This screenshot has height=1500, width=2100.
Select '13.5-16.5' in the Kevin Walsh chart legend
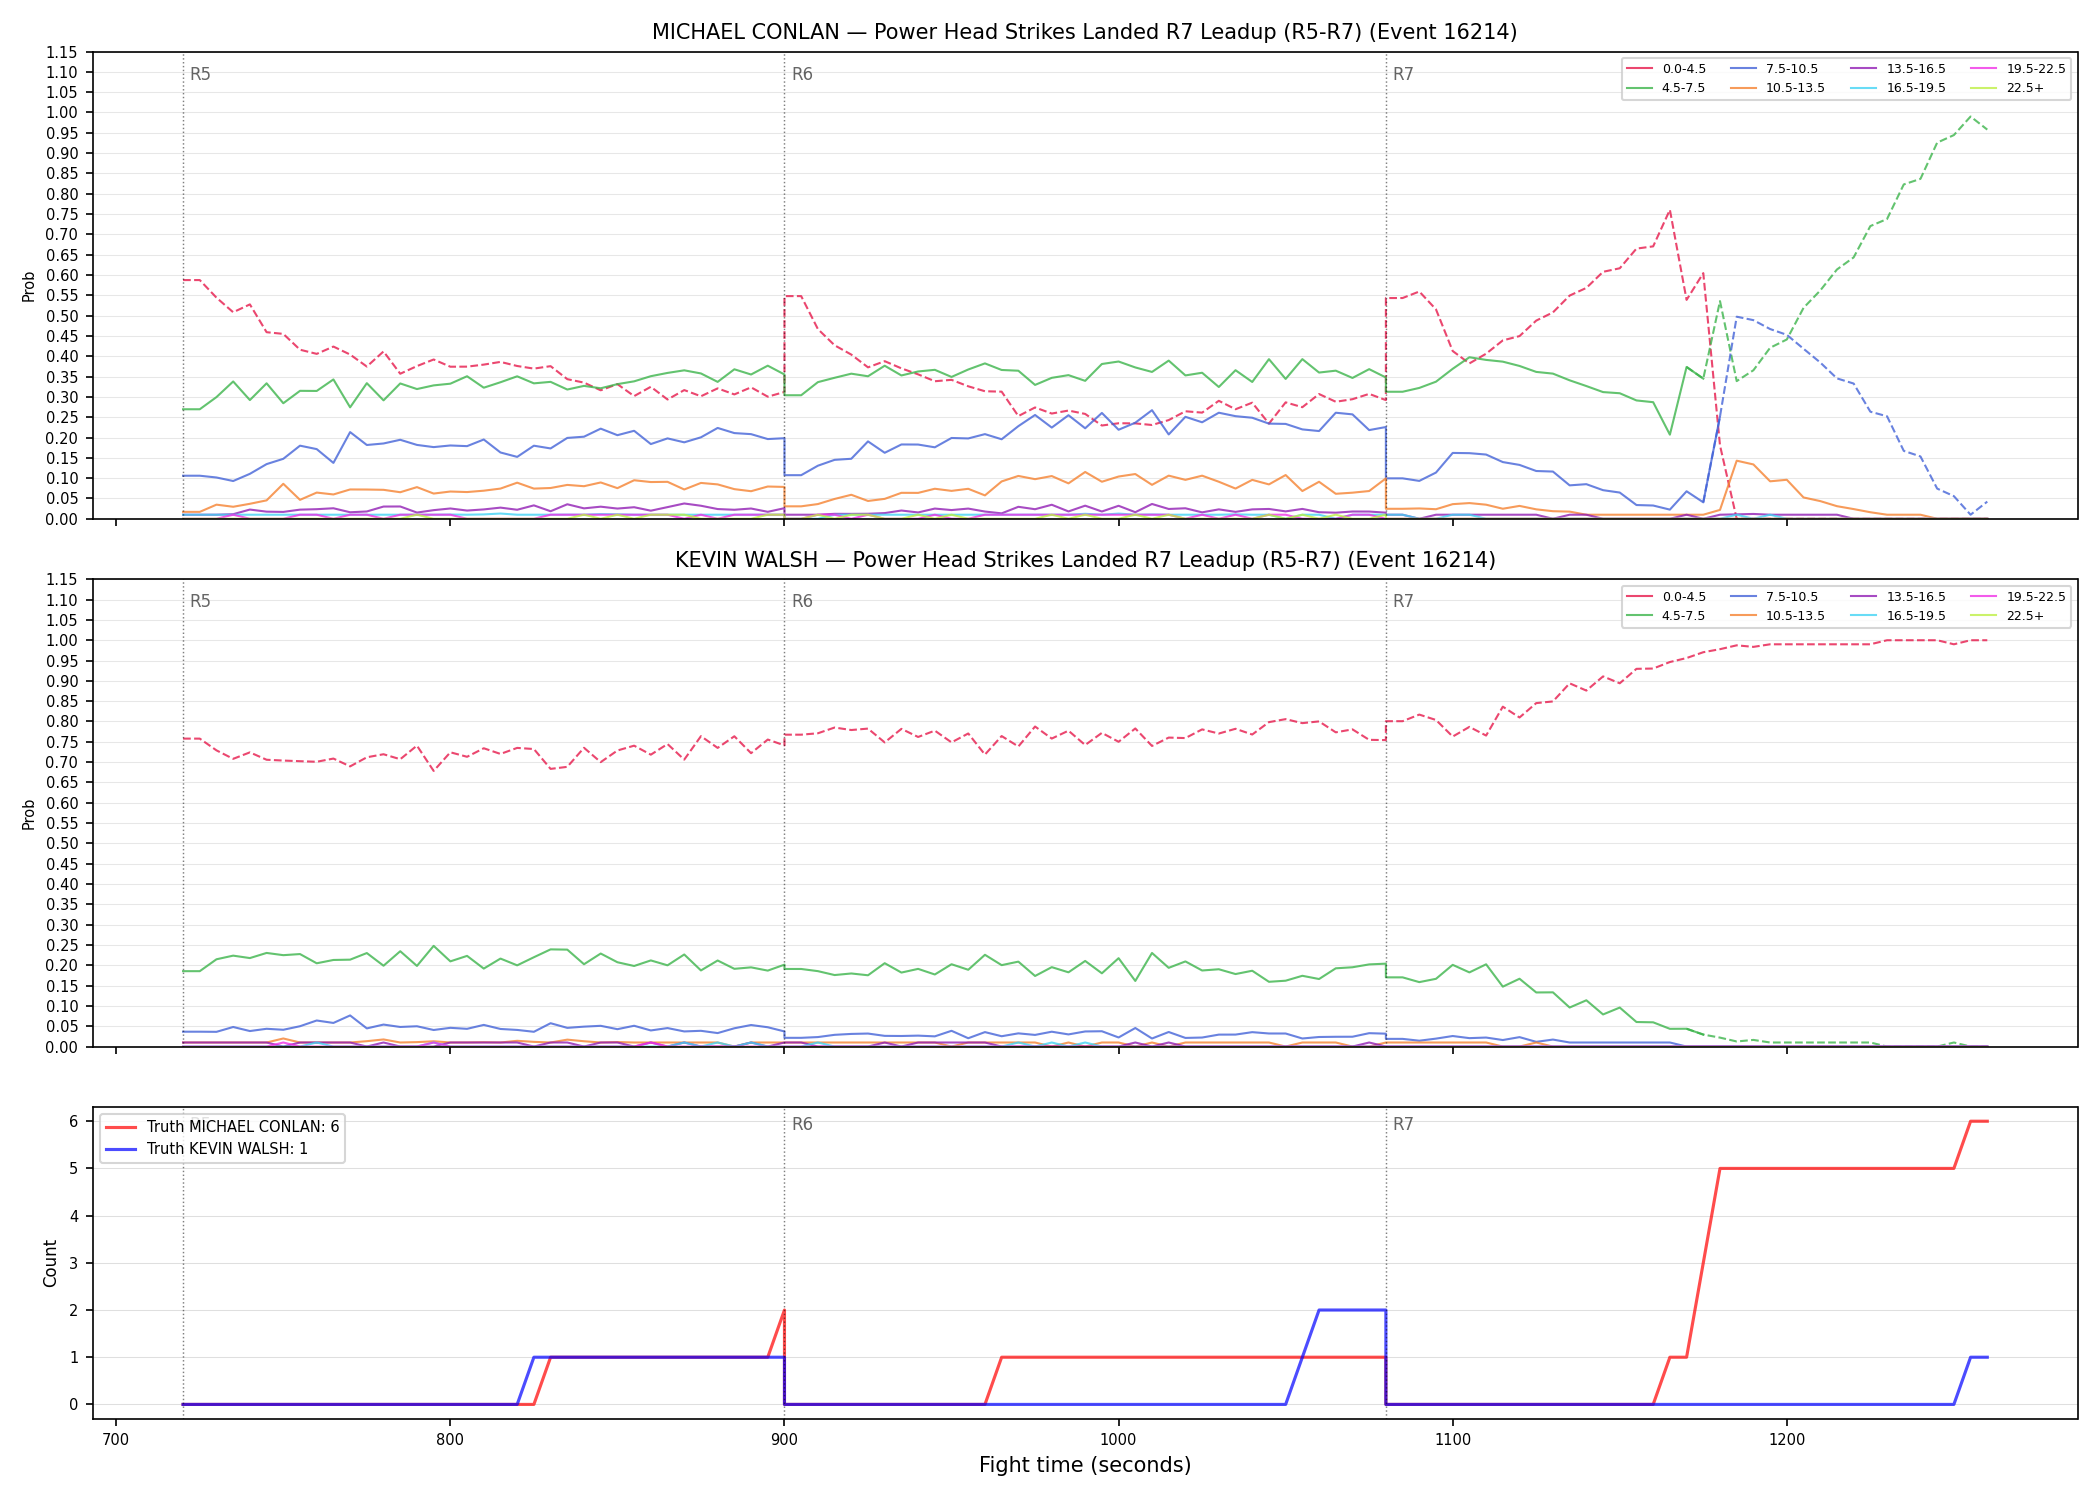[1900, 597]
